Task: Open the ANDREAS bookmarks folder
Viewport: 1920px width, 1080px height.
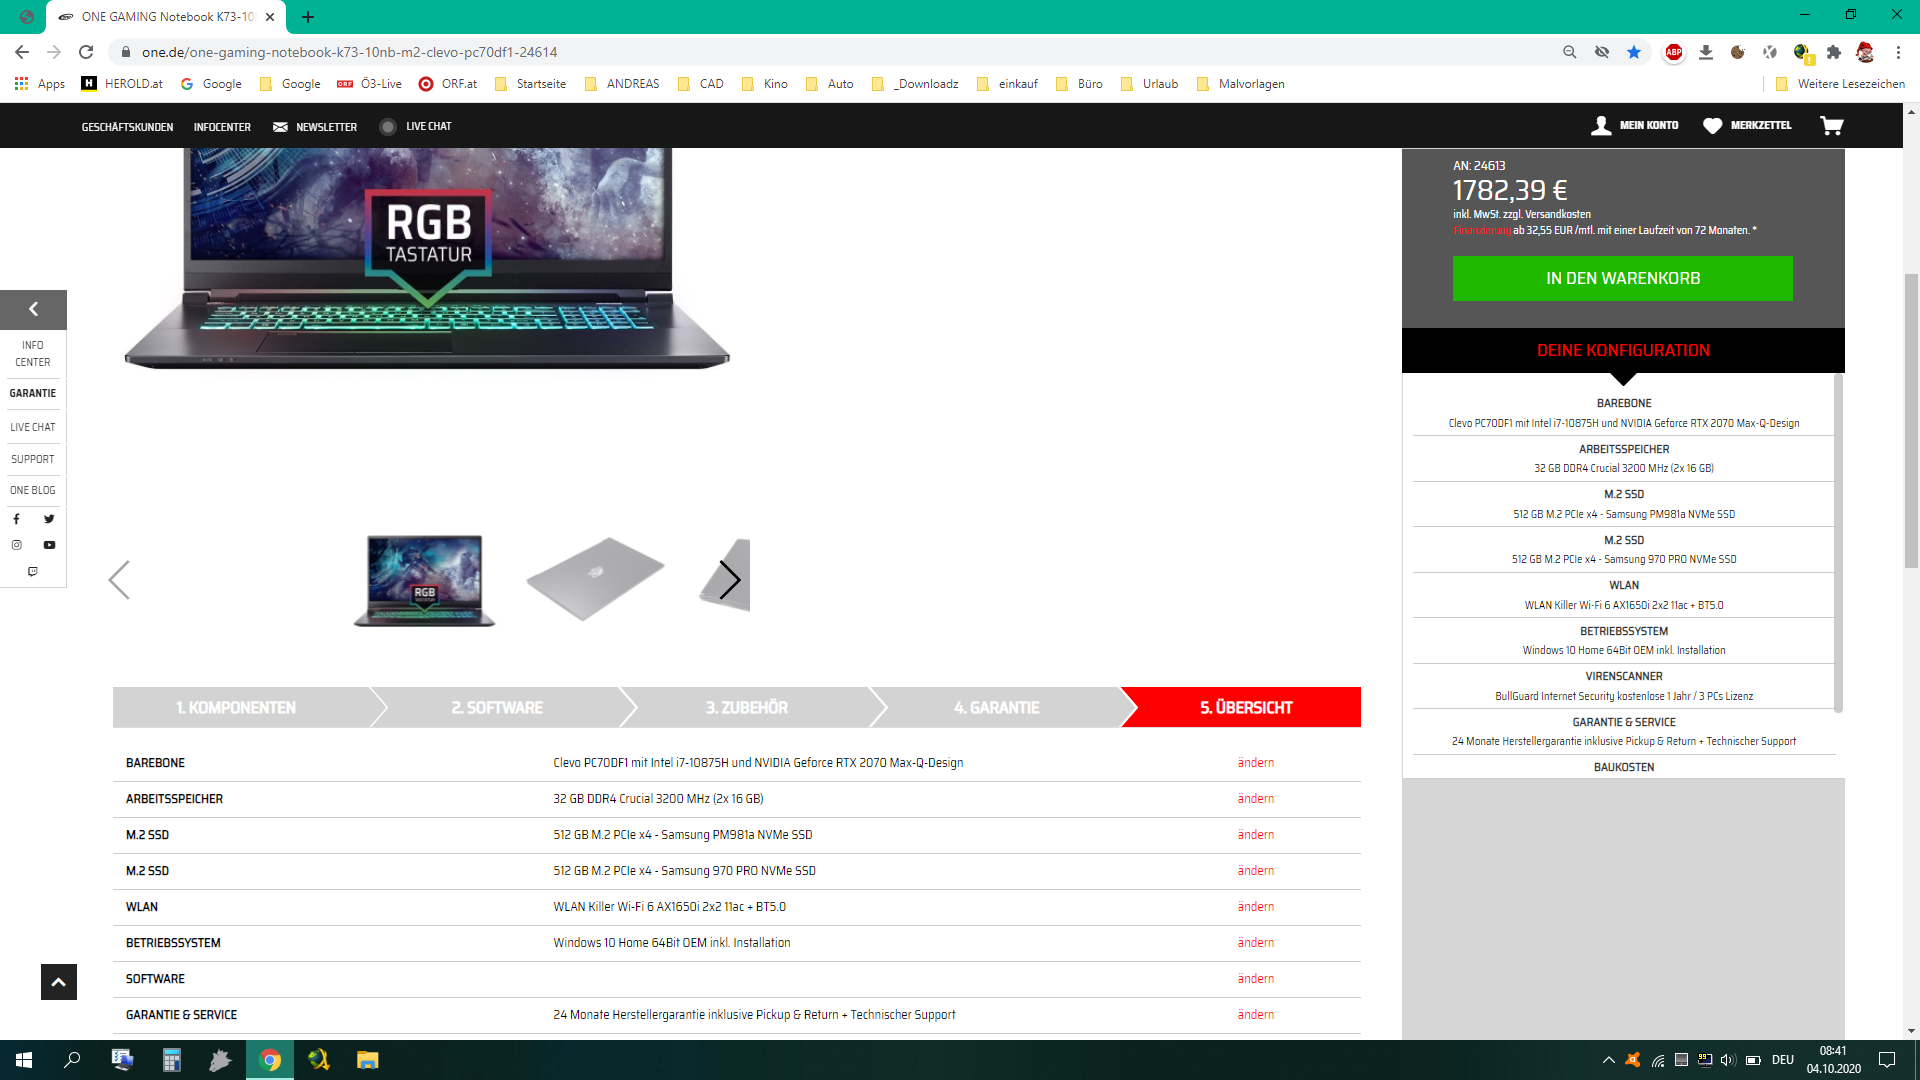Action: click(622, 84)
